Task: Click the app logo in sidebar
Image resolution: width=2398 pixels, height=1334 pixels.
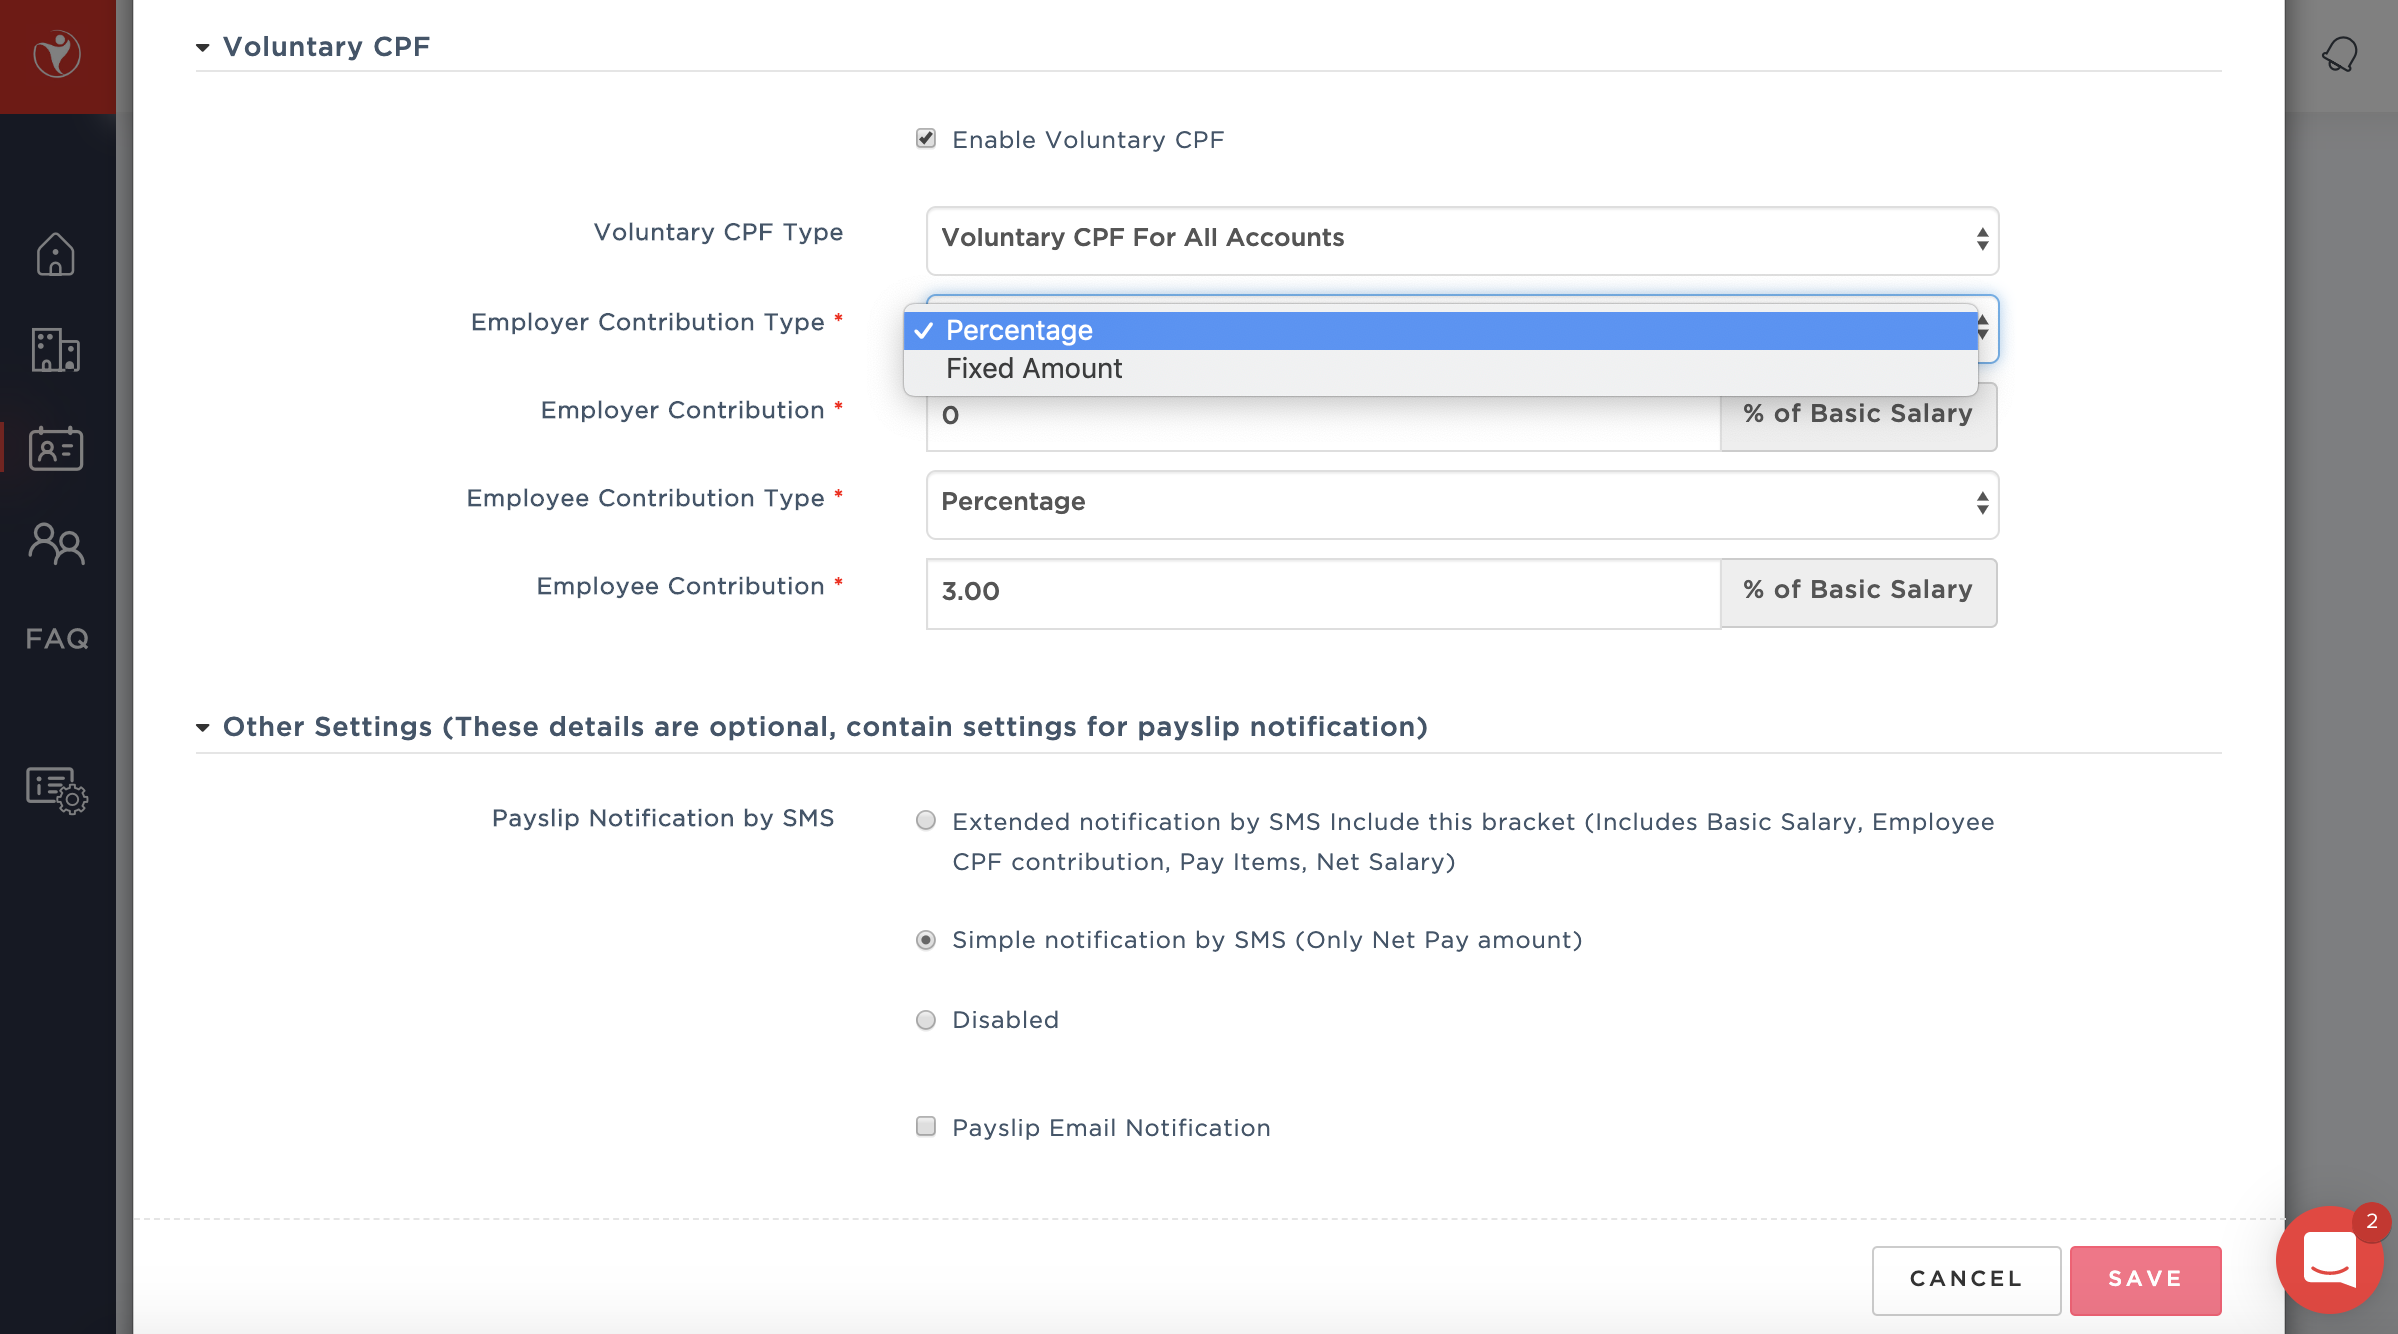Action: (57, 55)
